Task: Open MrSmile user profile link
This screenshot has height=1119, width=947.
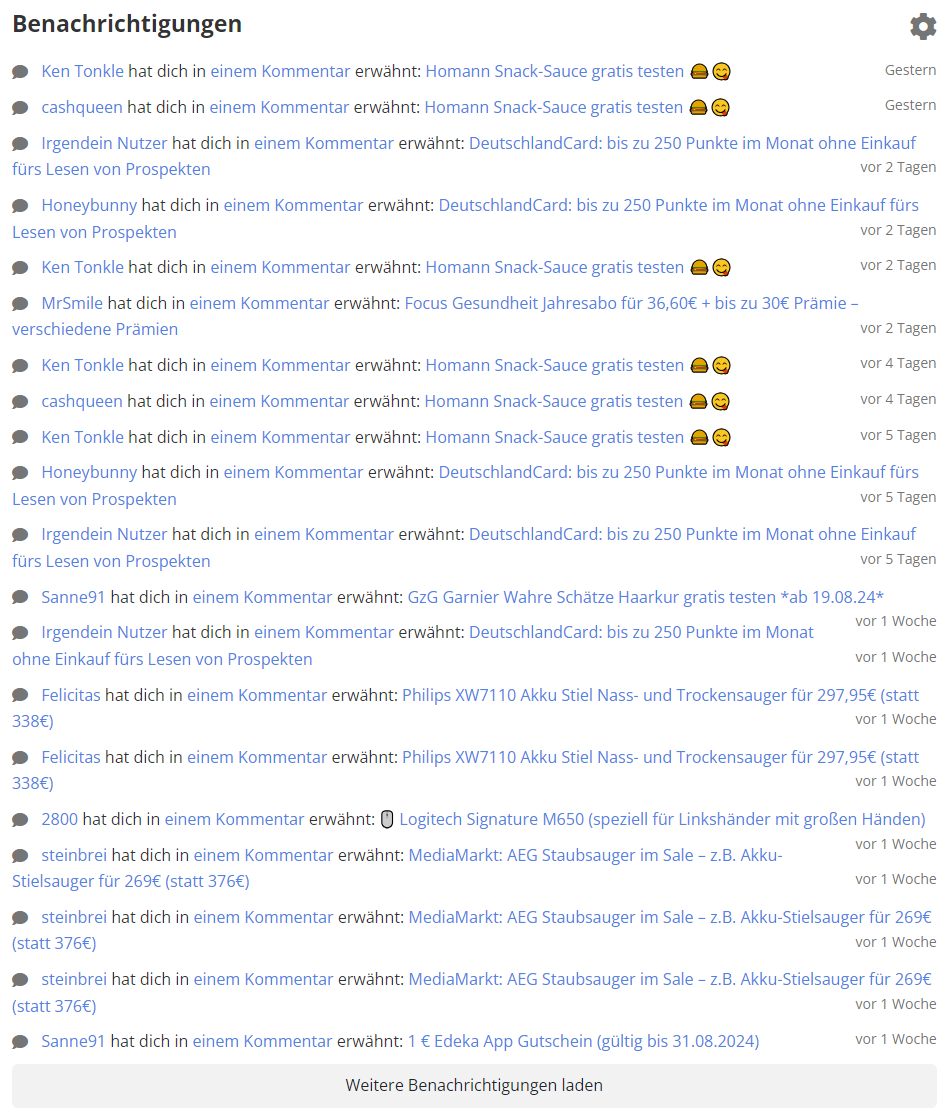Action: click(x=72, y=303)
